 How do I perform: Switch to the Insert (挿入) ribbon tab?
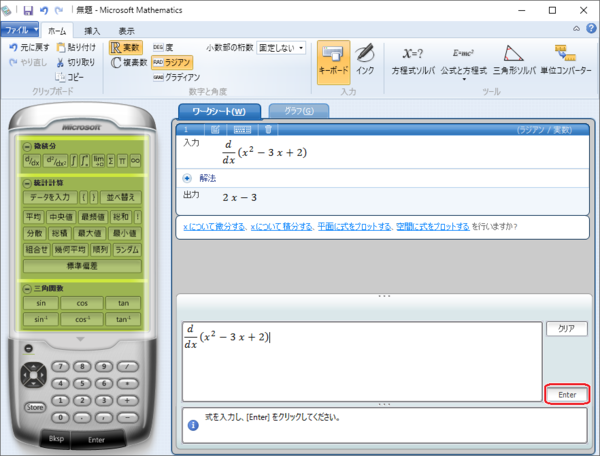92,31
